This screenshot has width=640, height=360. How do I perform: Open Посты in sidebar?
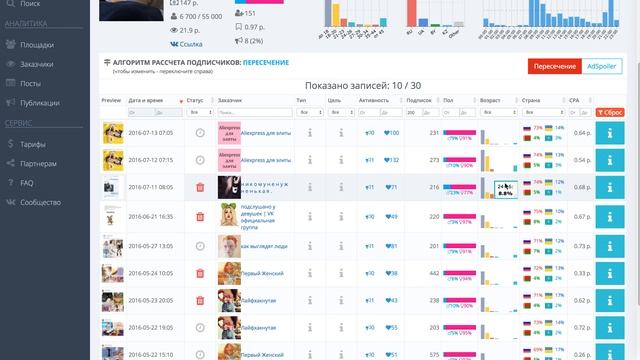(31, 84)
